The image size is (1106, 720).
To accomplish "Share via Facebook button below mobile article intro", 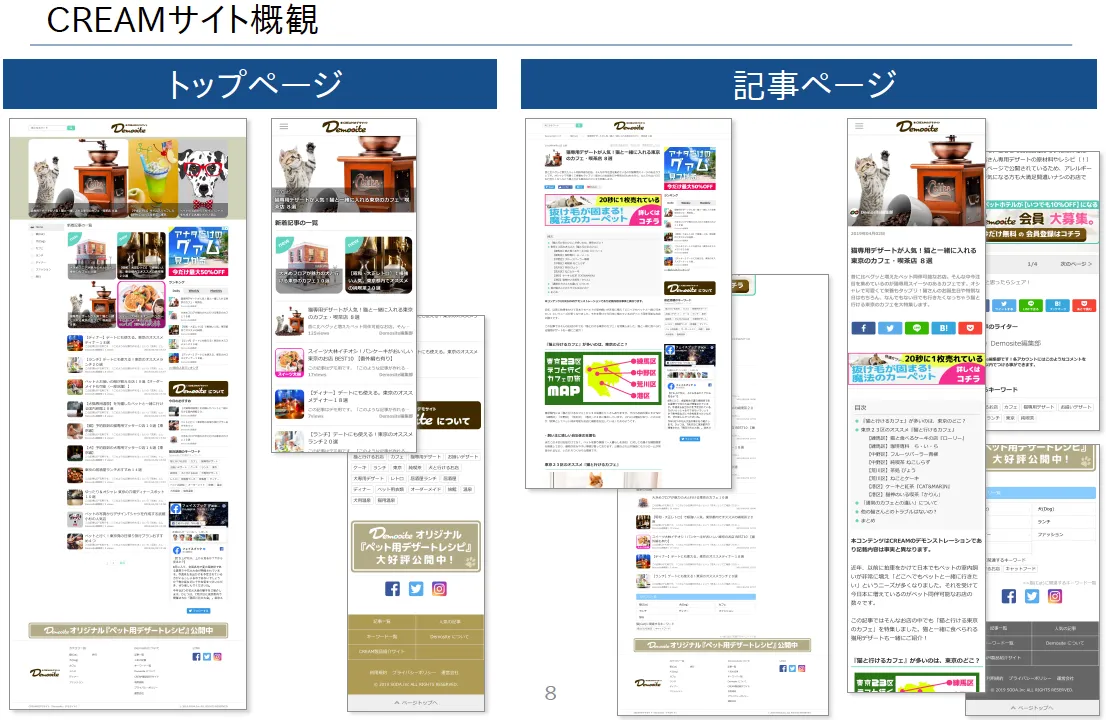I will tap(863, 328).
